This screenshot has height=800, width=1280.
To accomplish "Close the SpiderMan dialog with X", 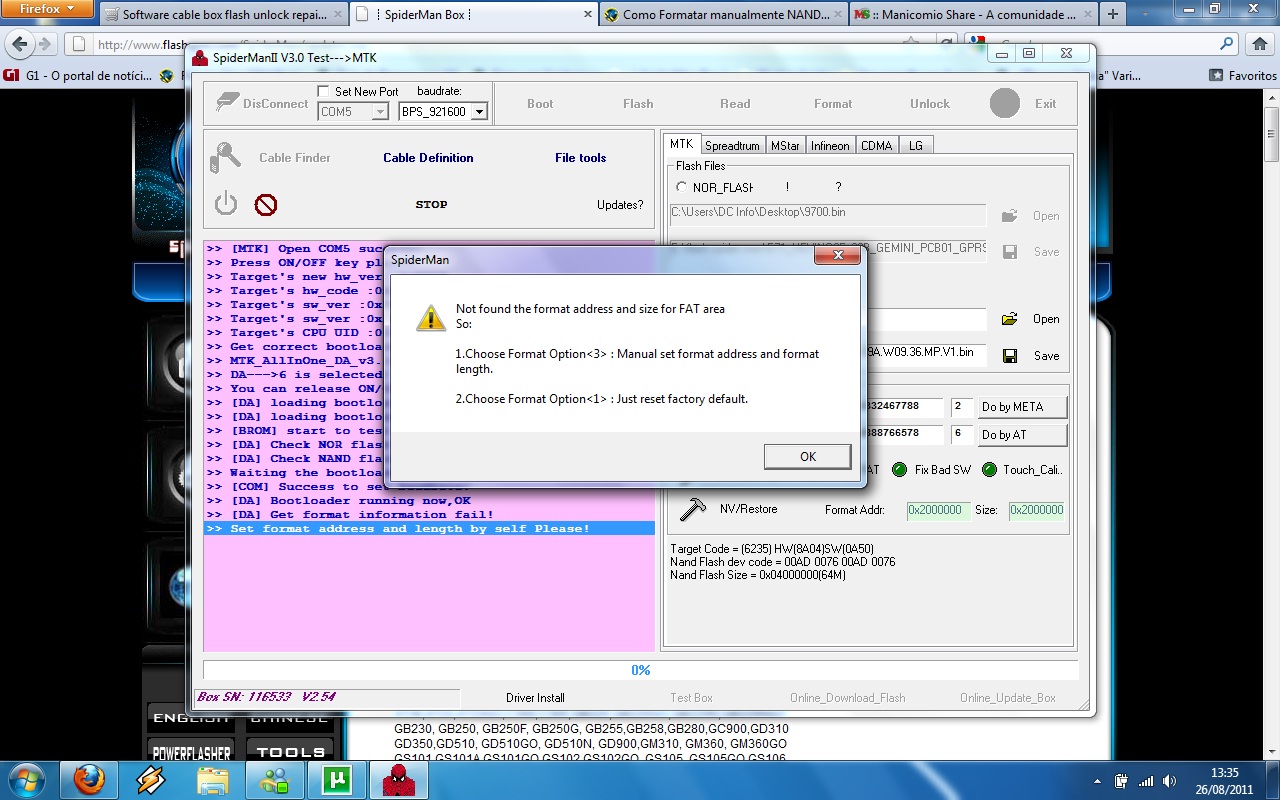I will pyautogui.click(x=837, y=258).
